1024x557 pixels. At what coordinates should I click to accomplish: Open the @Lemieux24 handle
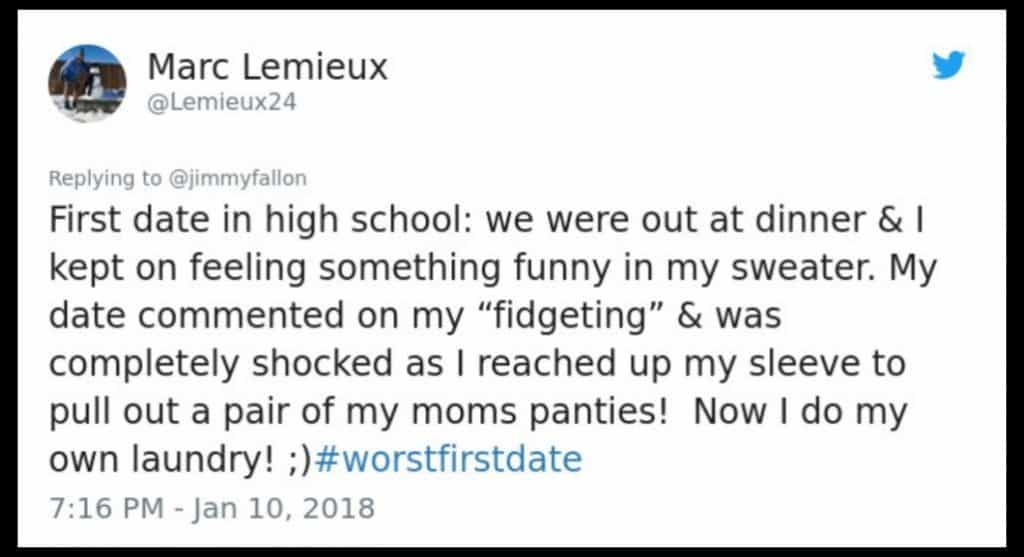tap(222, 102)
